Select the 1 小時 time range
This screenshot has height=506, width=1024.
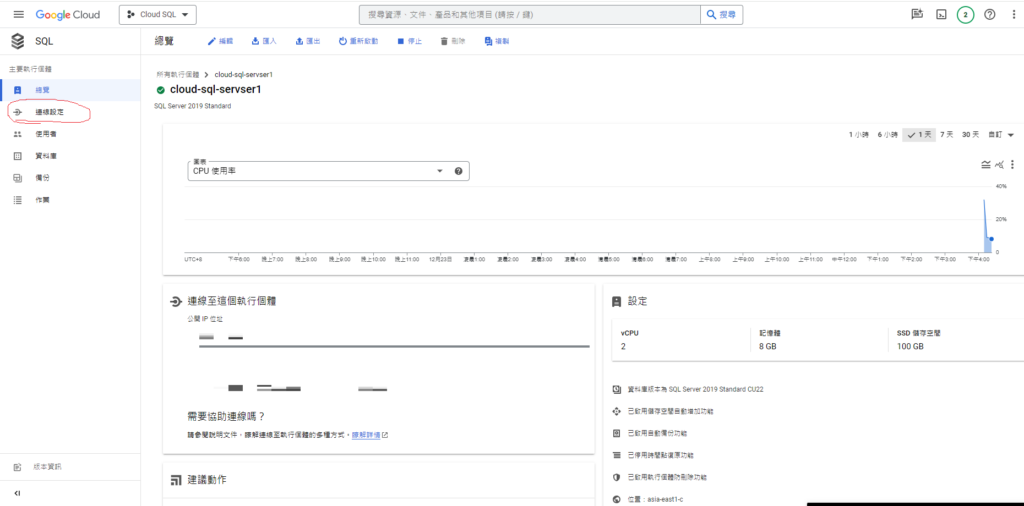click(x=859, y=135)
